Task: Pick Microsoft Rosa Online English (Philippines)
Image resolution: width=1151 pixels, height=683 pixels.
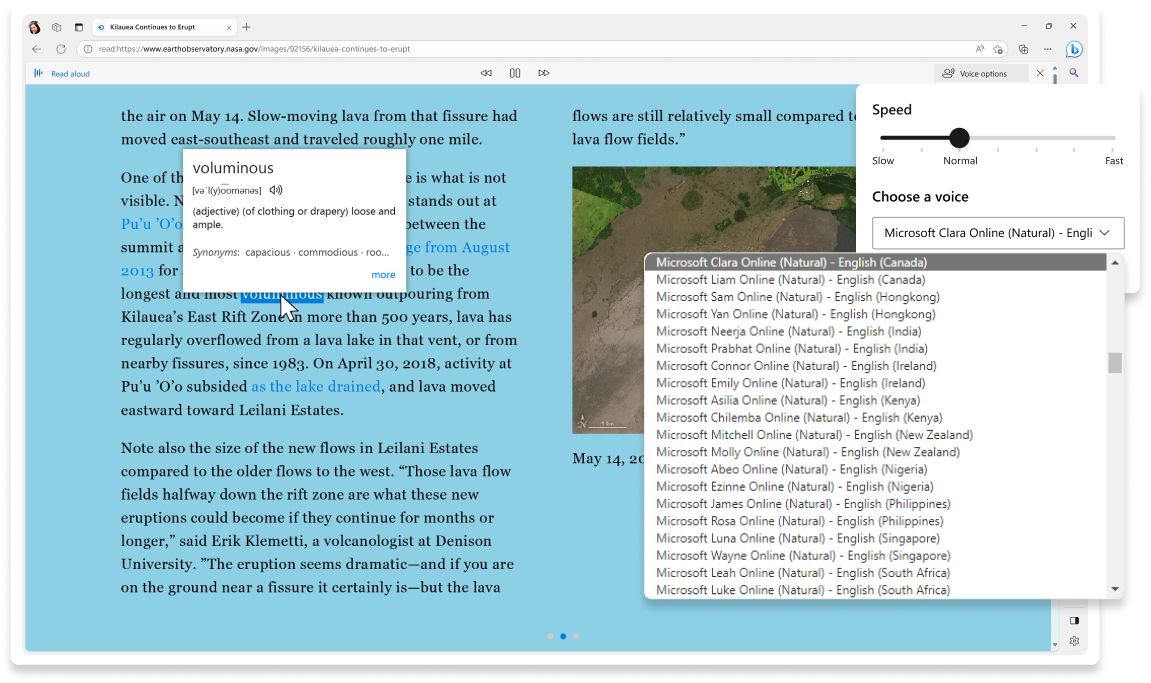Action: 875,521
